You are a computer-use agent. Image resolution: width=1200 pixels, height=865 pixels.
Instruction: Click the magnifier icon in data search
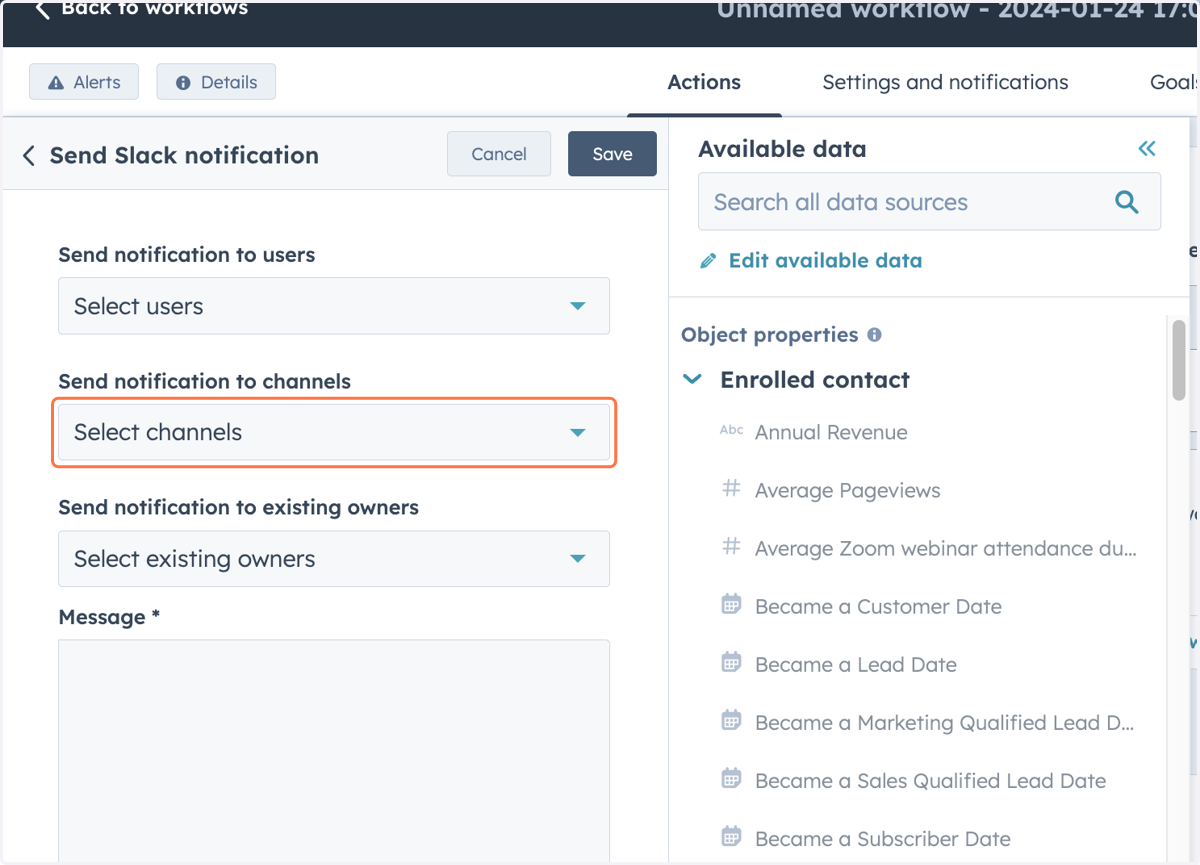click(1127, 202)
